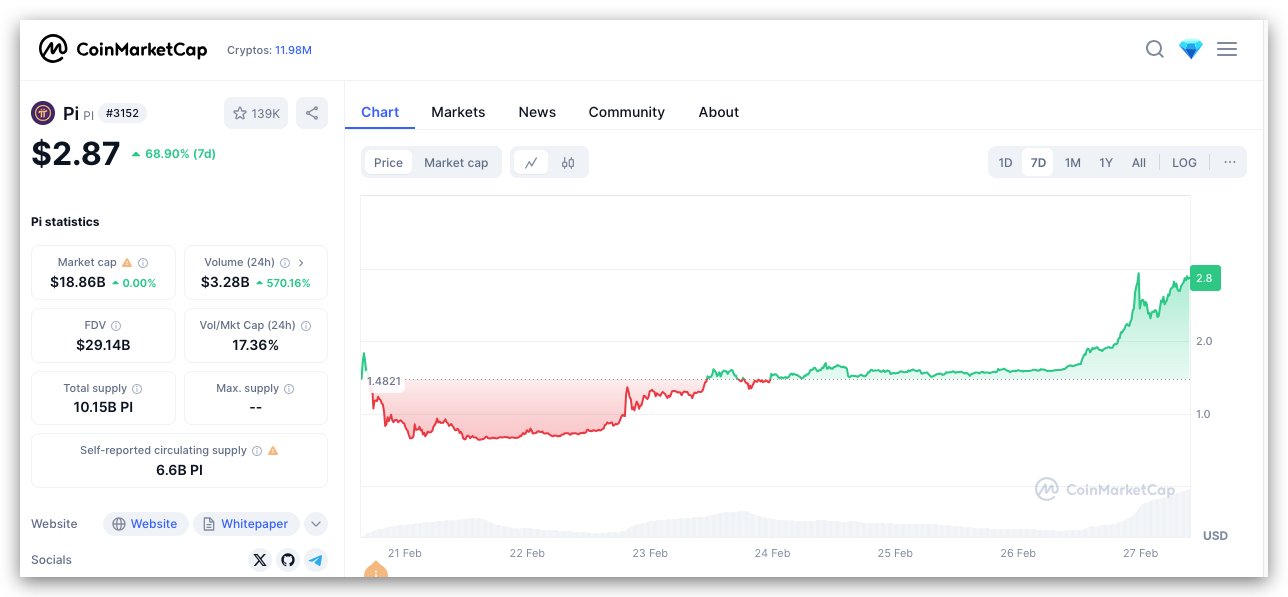Open the GitHub social link
This screenshot has height=597, width=1288.
288,560
